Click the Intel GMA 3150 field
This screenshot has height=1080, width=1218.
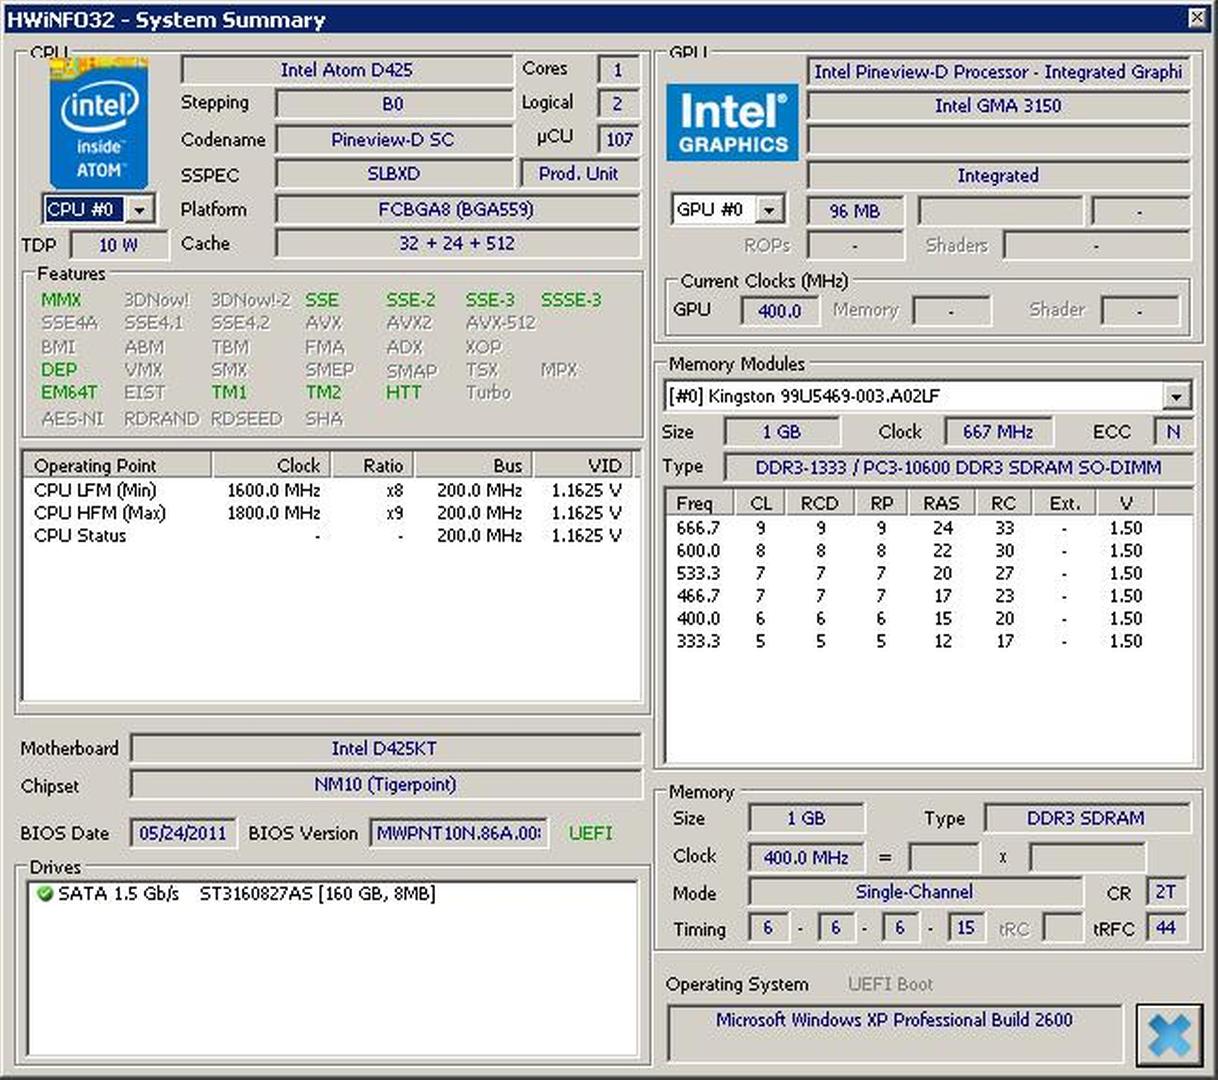(998, 106)
